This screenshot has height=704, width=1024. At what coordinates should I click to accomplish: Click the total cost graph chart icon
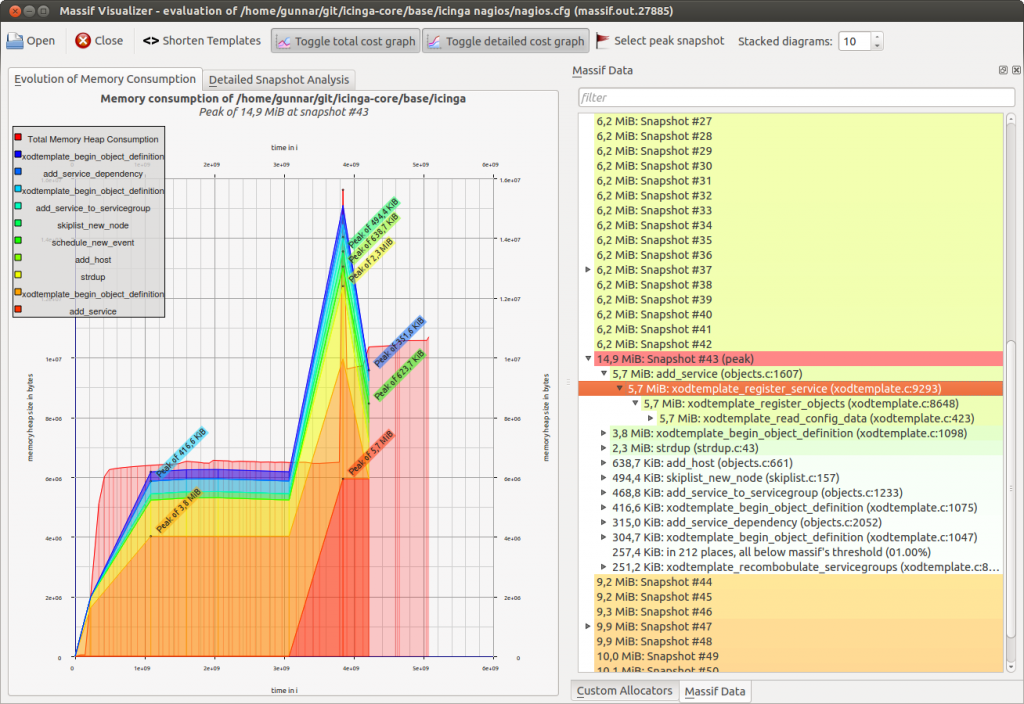coord(283,41)
